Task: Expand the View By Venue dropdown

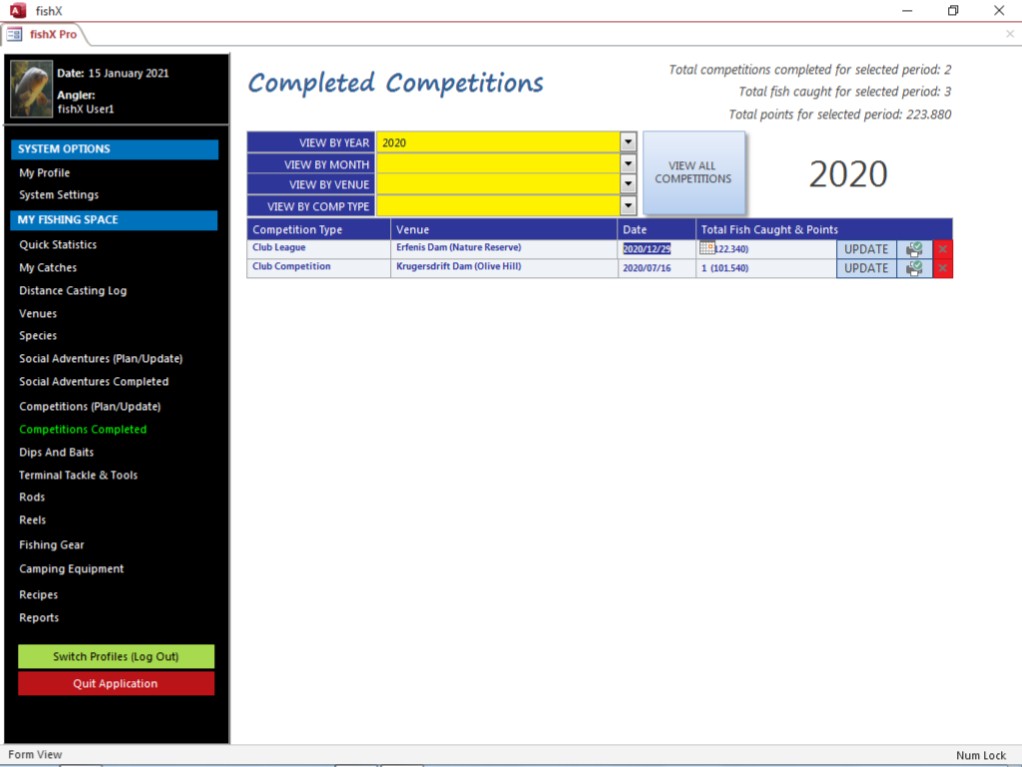Action: click(628, 185)
